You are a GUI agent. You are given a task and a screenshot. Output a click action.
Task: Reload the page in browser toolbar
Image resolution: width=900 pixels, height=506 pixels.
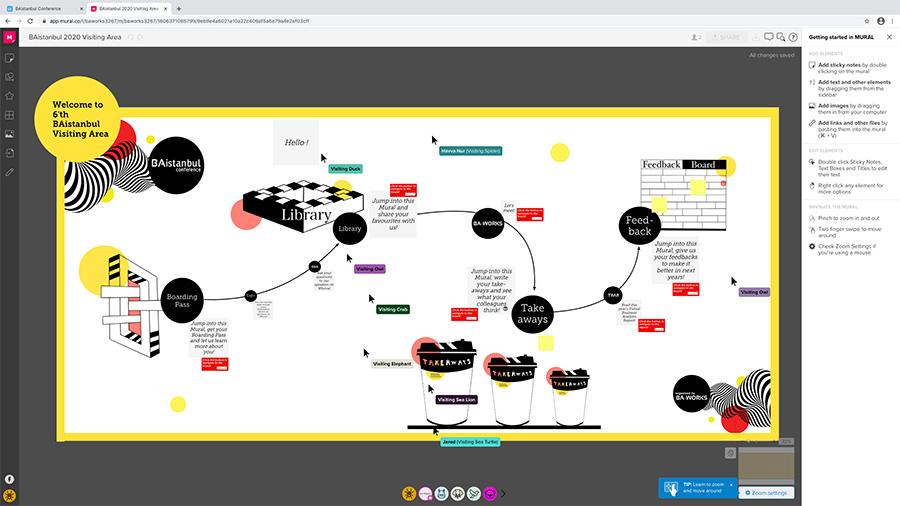(30, 21)
